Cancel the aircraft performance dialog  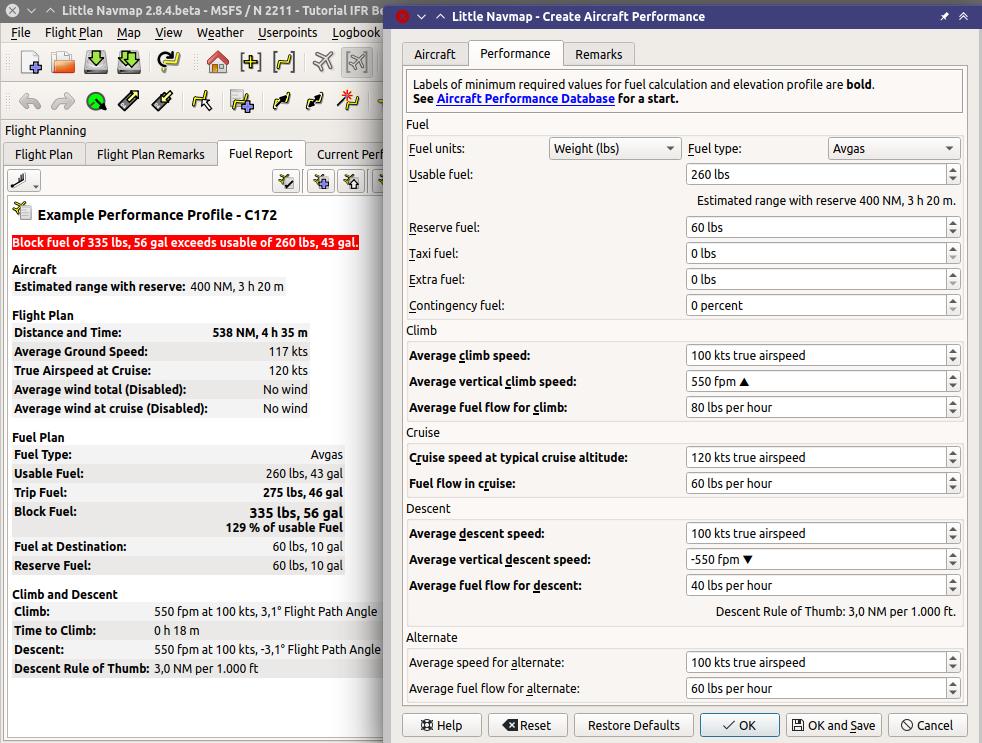coord(928,725)
